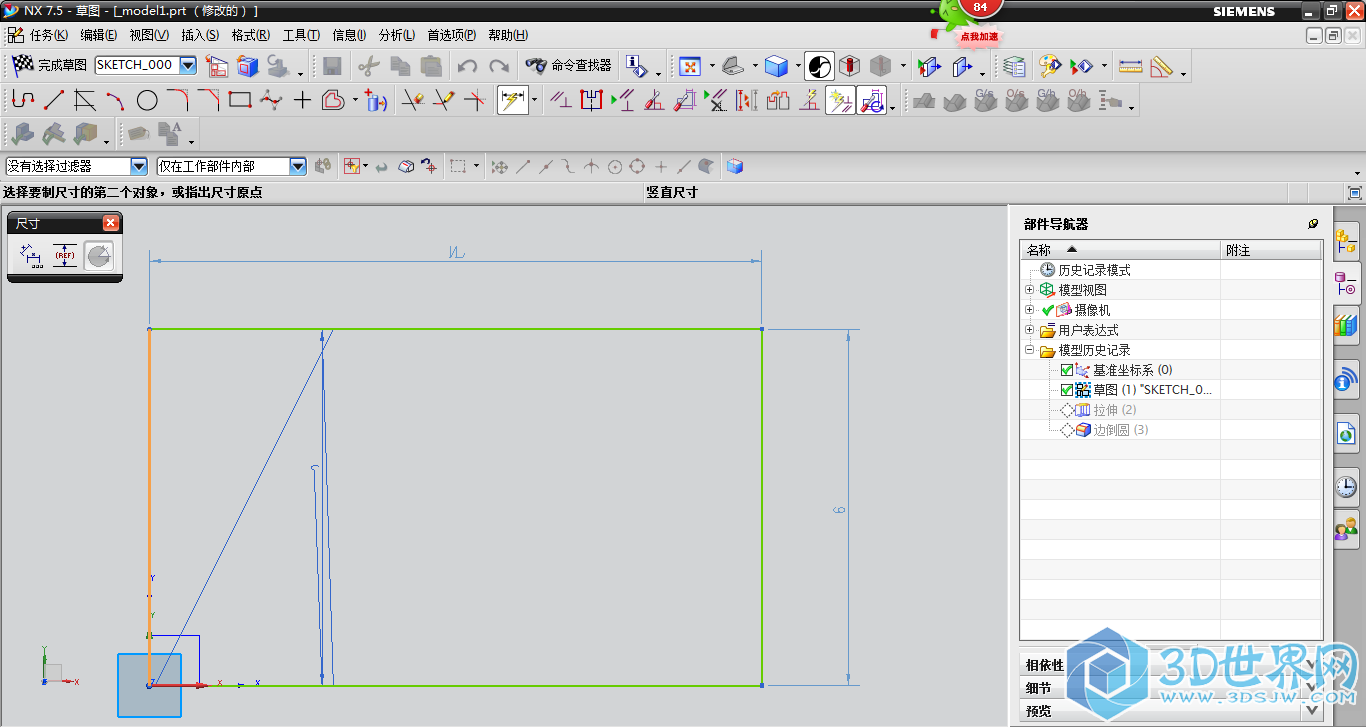Viewport: 1366px width, 728px height.
Task: Open the 插入(S) menu
Action: tap(200, 35)
